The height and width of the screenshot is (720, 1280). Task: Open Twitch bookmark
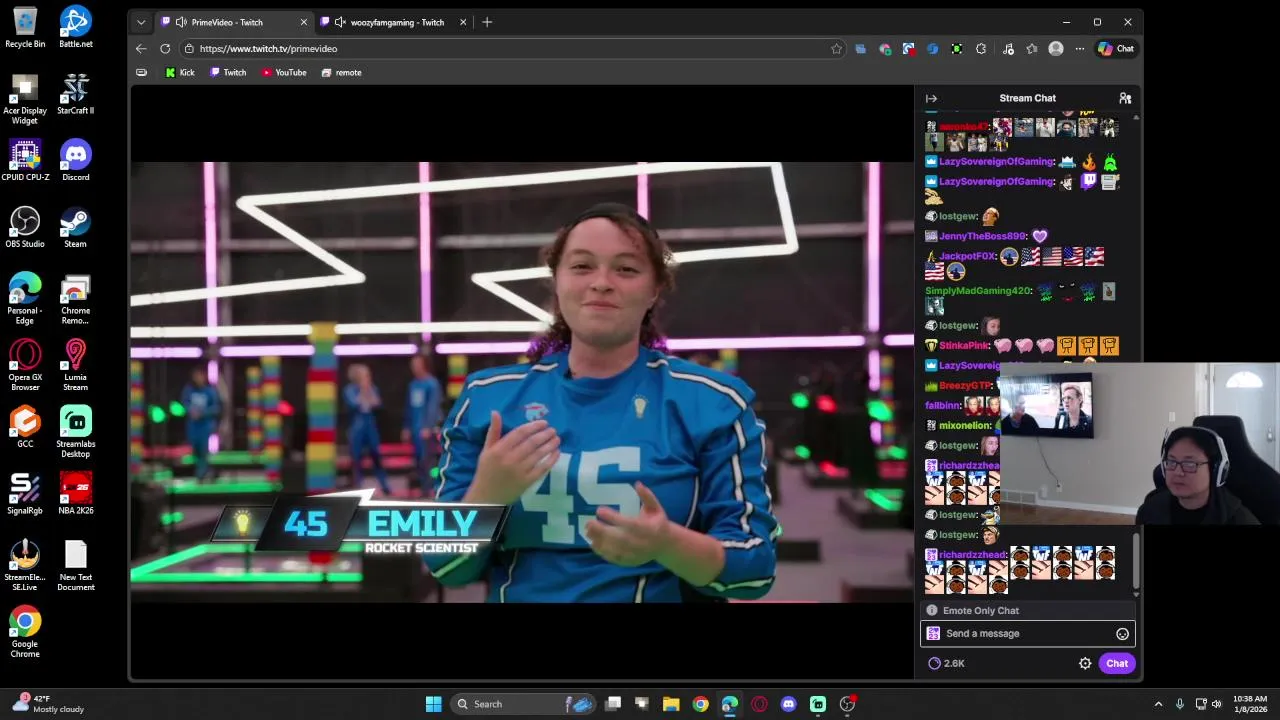click(228, 72)
